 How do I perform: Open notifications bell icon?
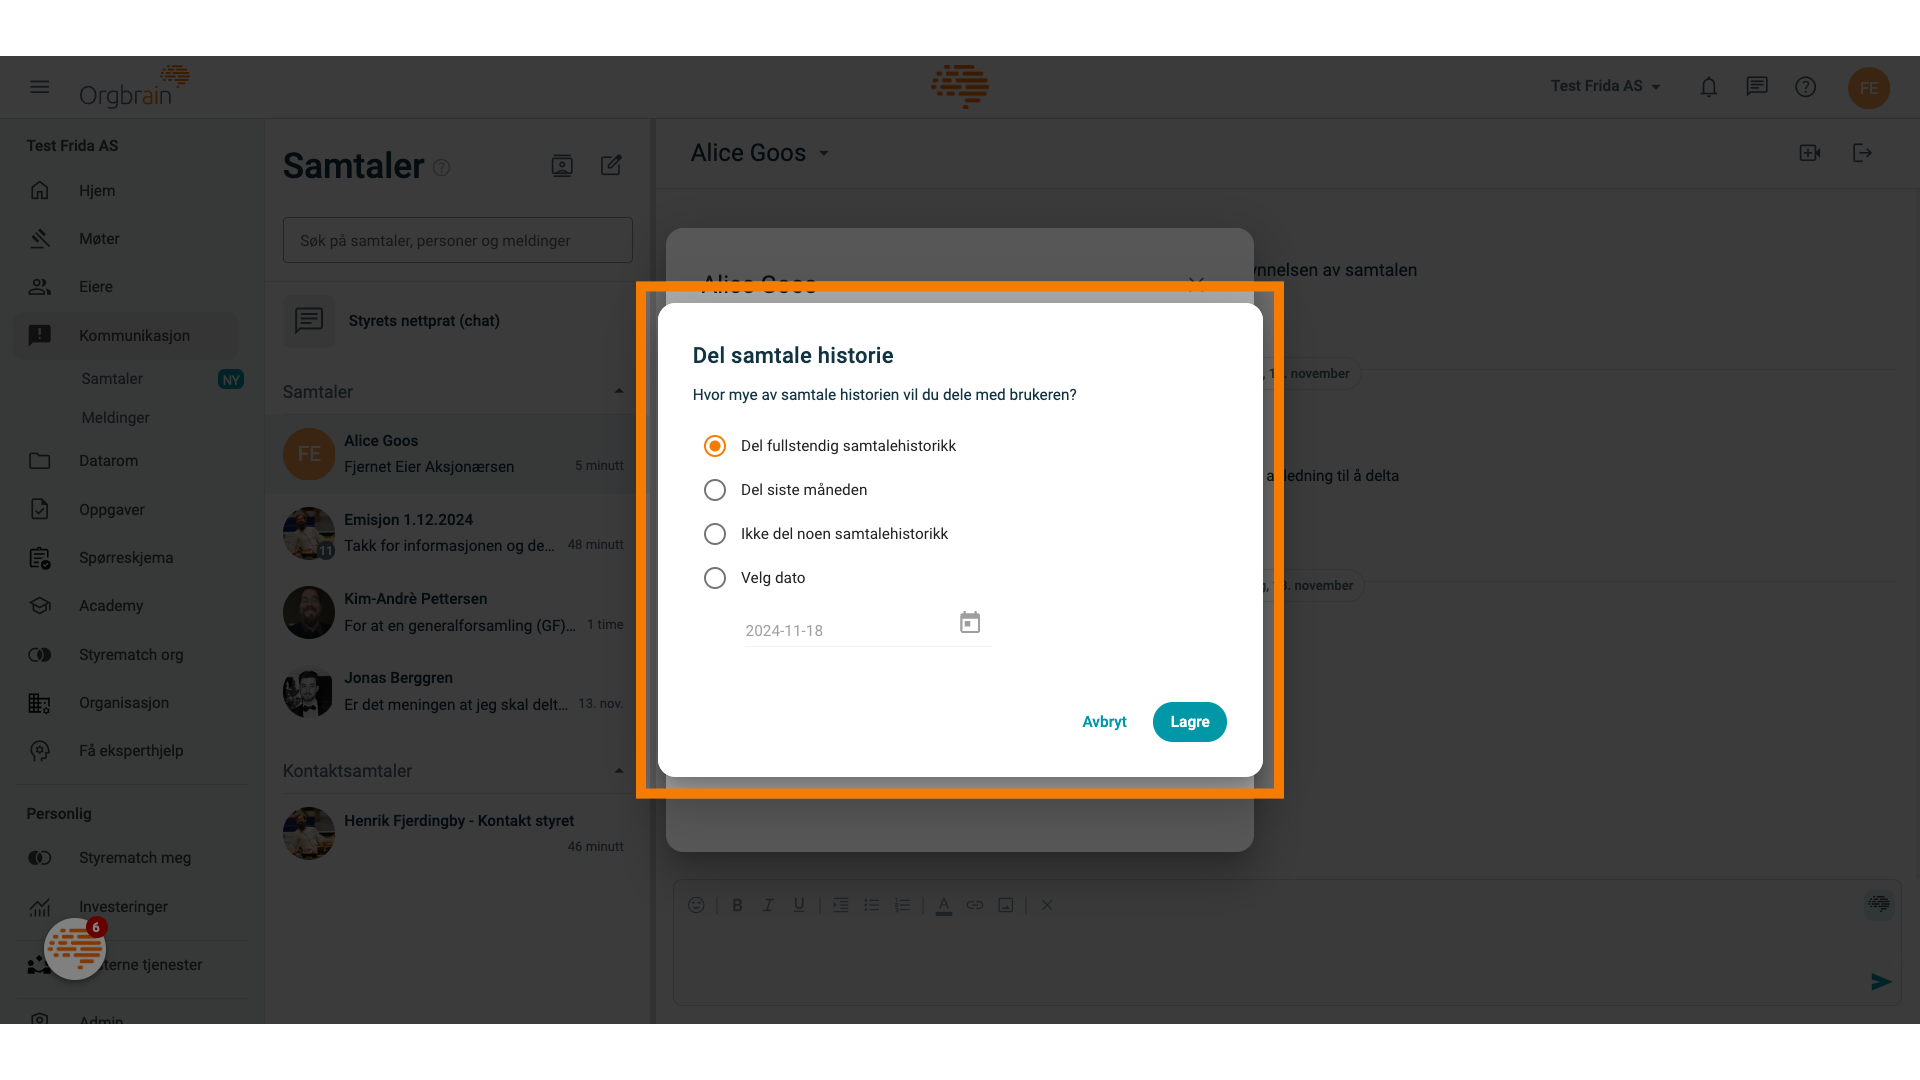point(1708,86)
